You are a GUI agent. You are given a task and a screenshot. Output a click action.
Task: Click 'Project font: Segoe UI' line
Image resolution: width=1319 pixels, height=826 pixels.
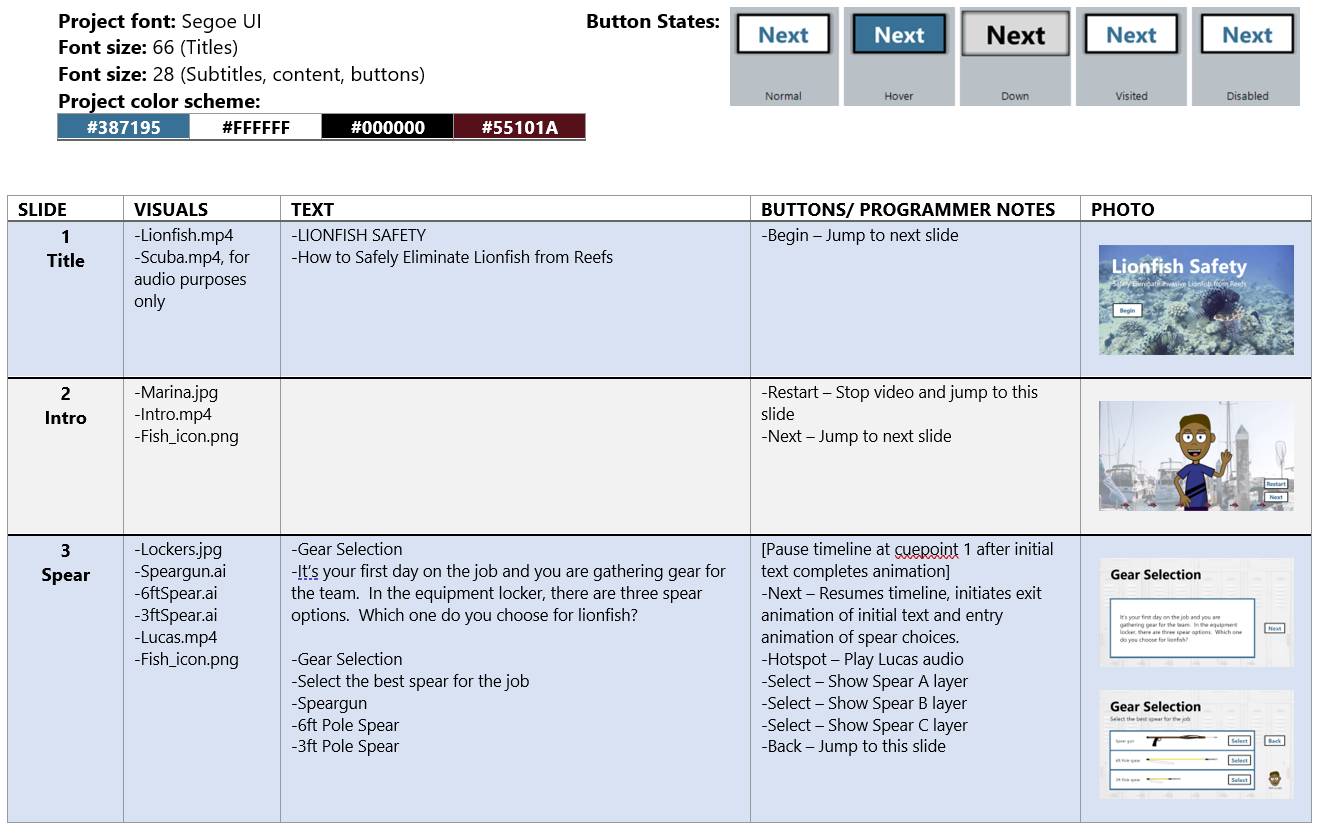pyautogui.click(x=160, y=21)
